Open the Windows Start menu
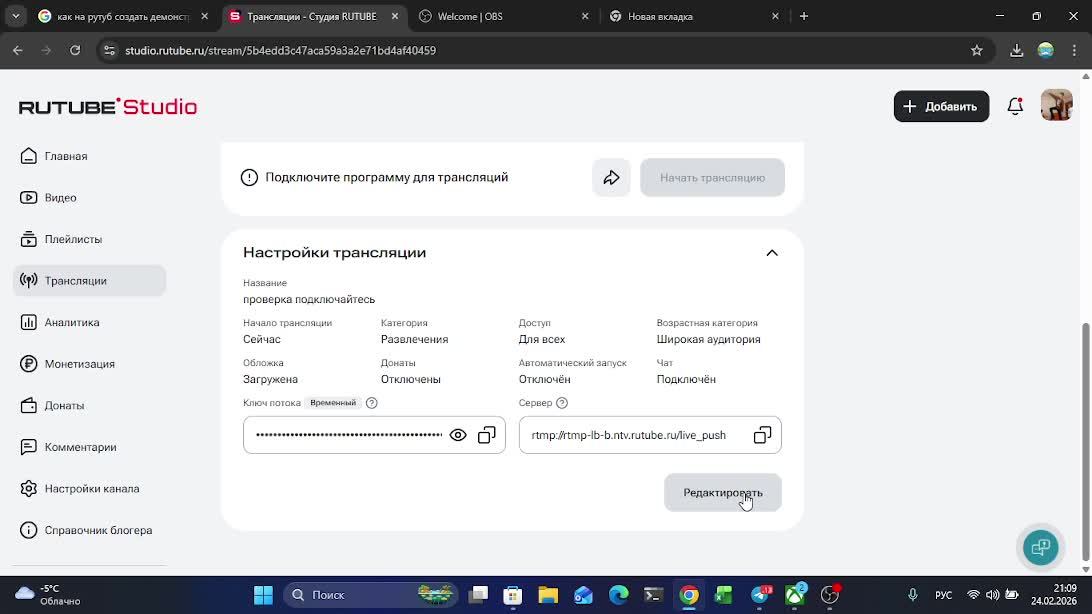 tap(263, 595)
